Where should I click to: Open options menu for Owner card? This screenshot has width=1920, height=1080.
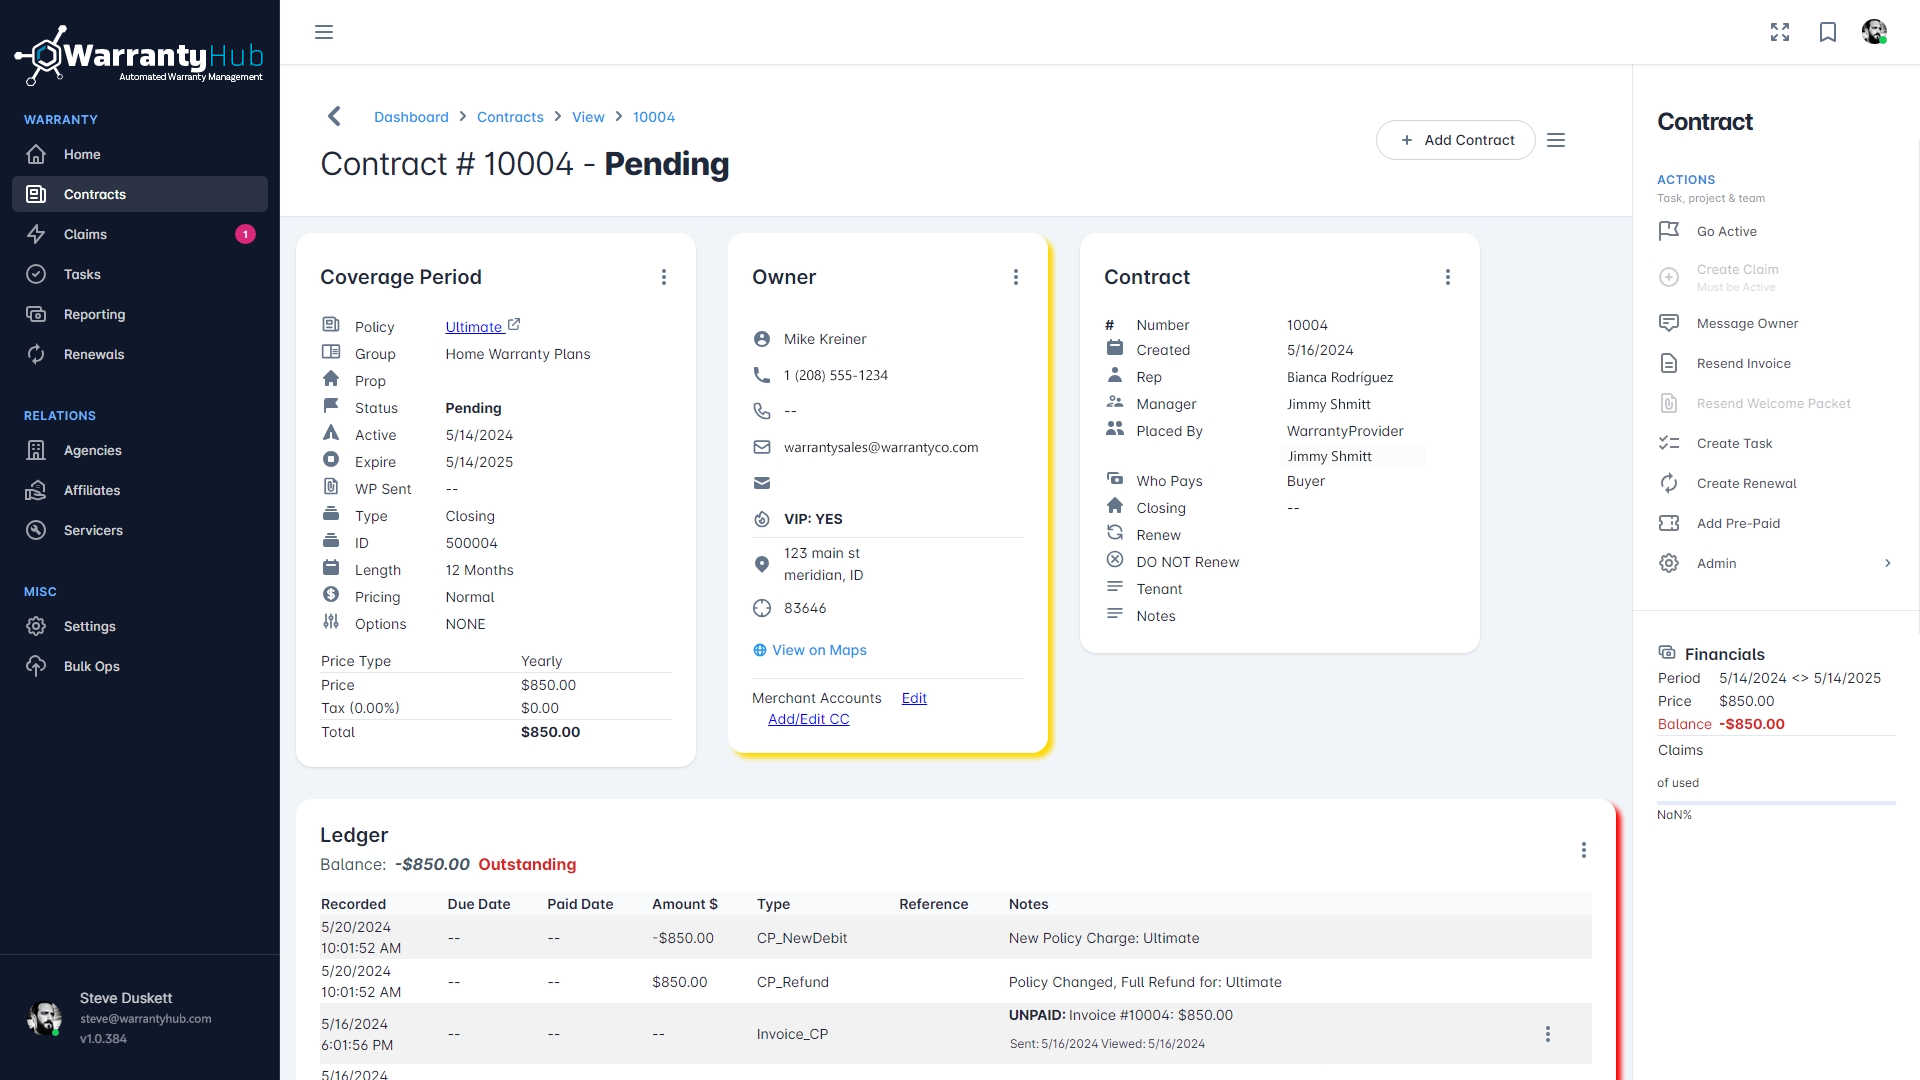pyautogui.click(x=1016, y=277)
